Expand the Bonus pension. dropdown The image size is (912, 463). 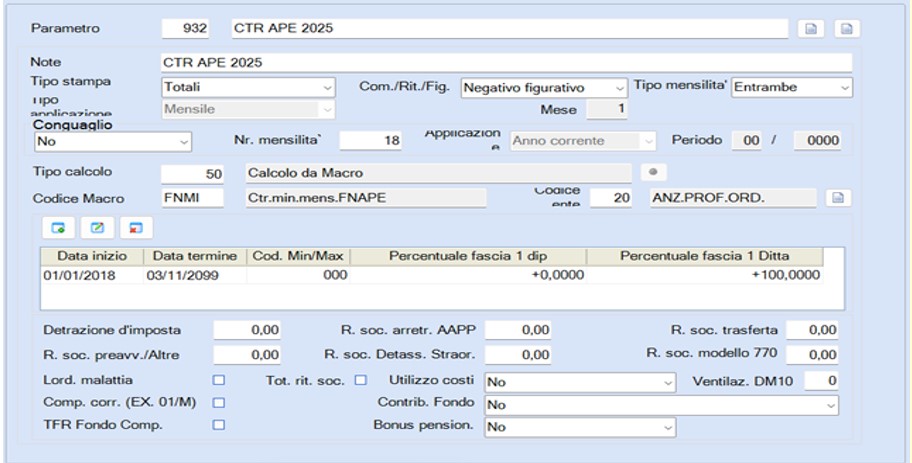click(x=580, y=427)
